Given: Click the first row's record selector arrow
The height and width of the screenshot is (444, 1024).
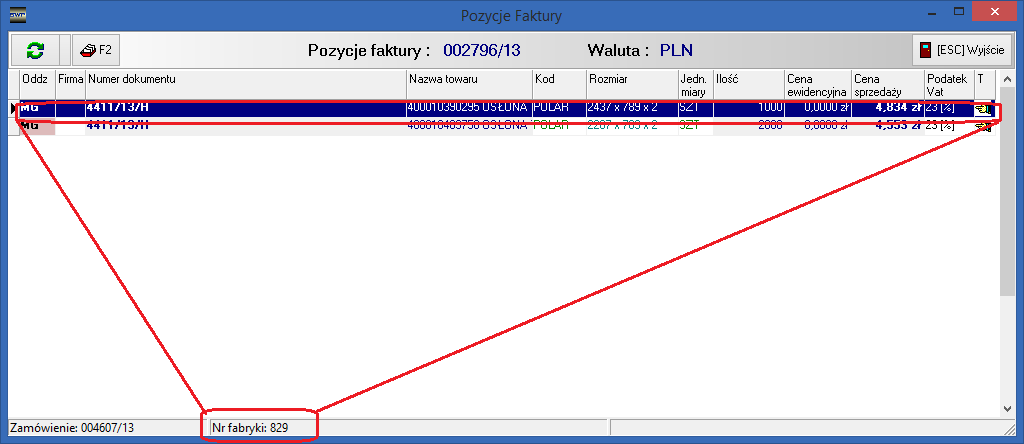Looking at the screenshot, I should tap(13, 108).
